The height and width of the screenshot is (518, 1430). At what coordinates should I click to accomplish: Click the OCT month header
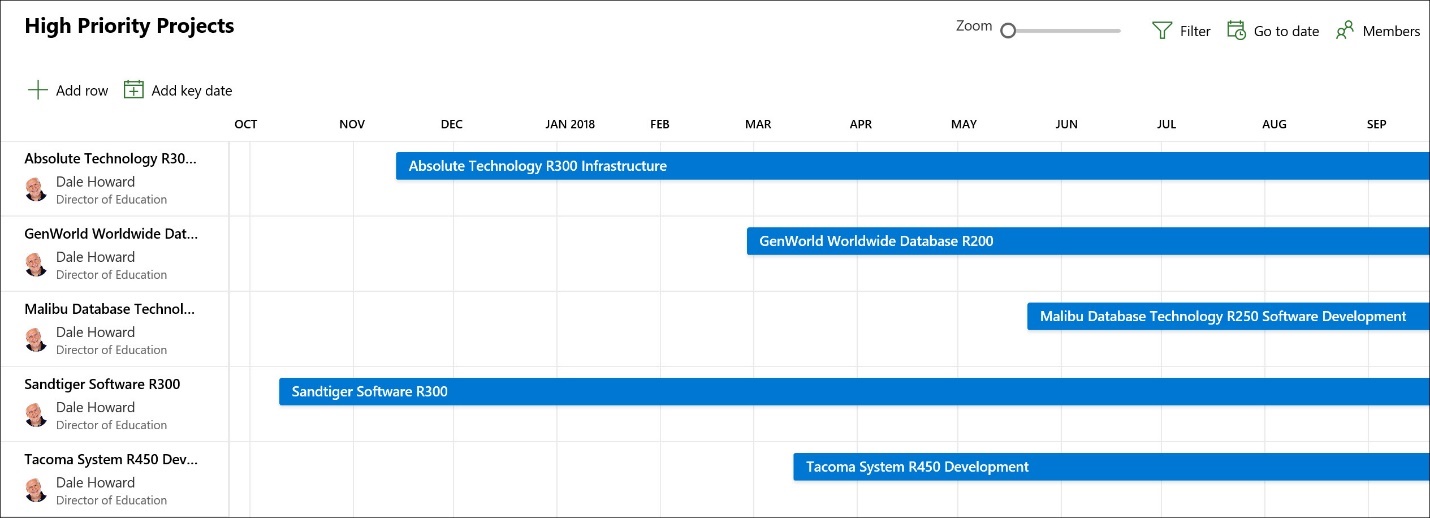(x=246, y=125)
